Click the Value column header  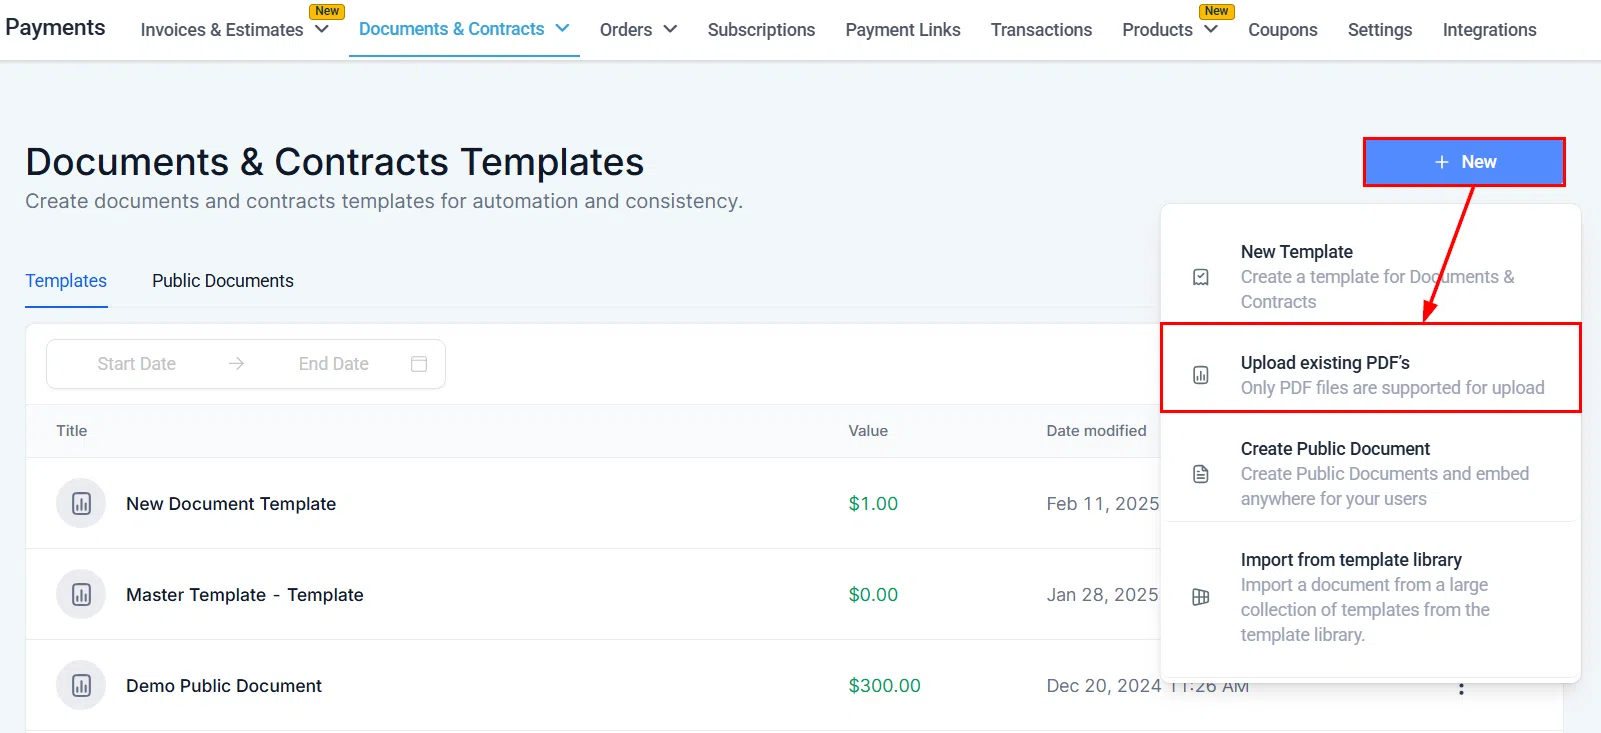(x=868, y=431)
